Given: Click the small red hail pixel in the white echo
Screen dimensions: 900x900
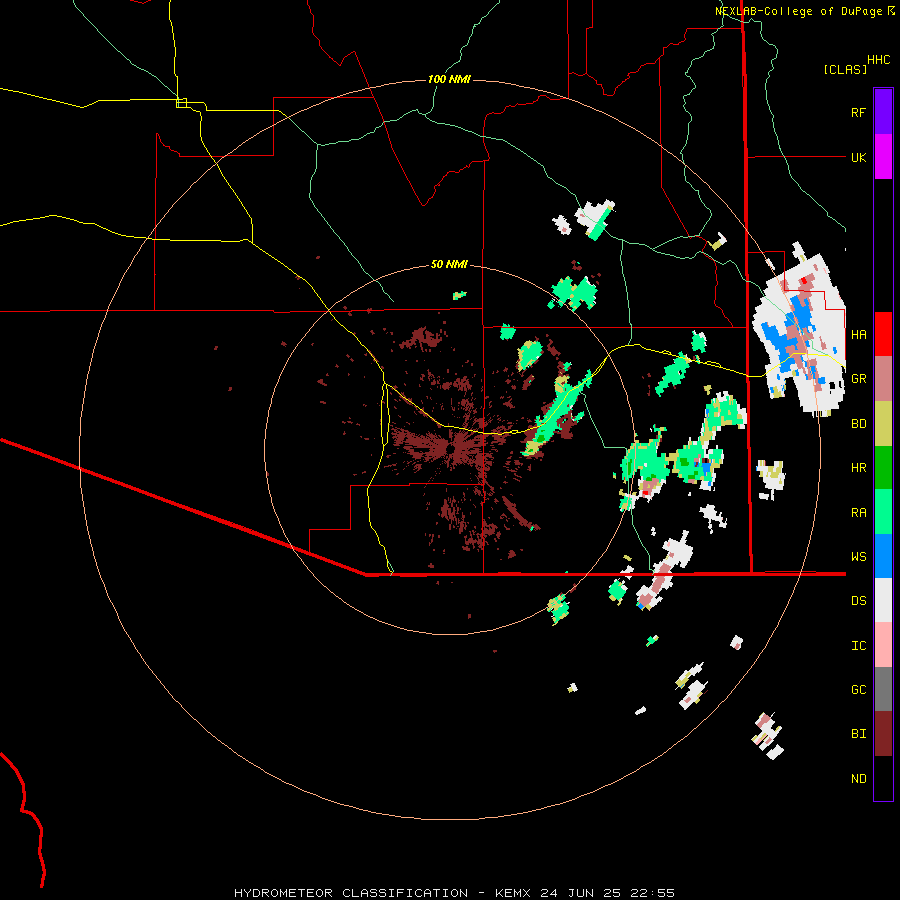Looking at the screenshot, I should pyautogui.click(x=804, y=281).
